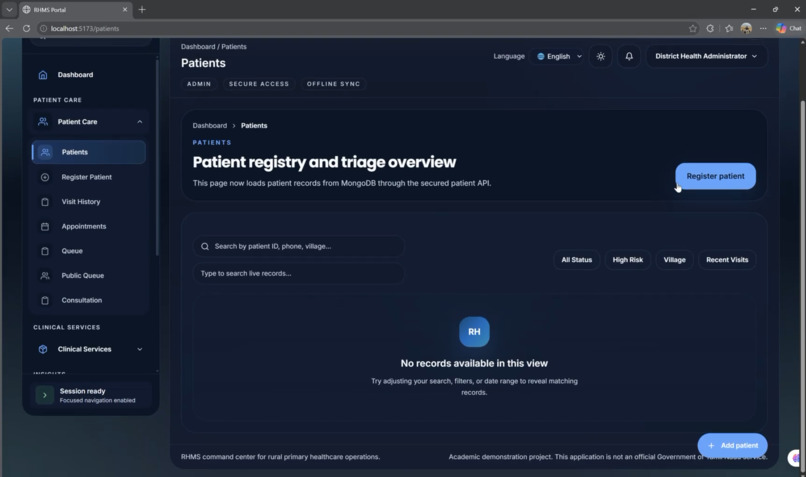Screen dimensions: 806x477
Task: Reload the page with refresh icon
Action: (x=26, y=29)
